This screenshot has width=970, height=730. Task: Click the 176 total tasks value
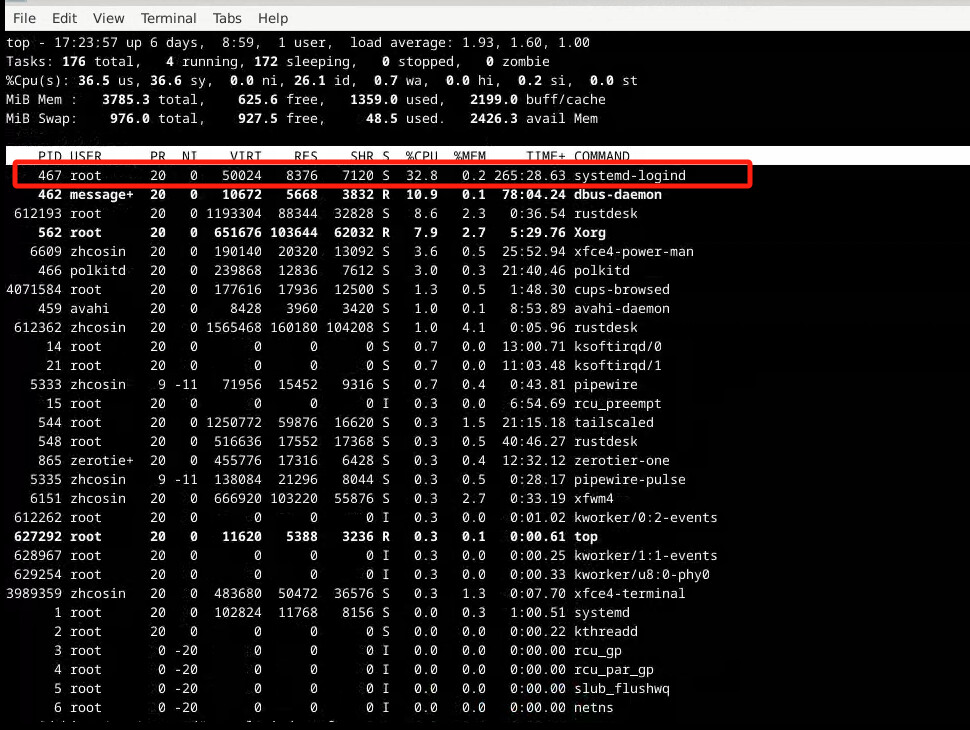tap(74, 62)
